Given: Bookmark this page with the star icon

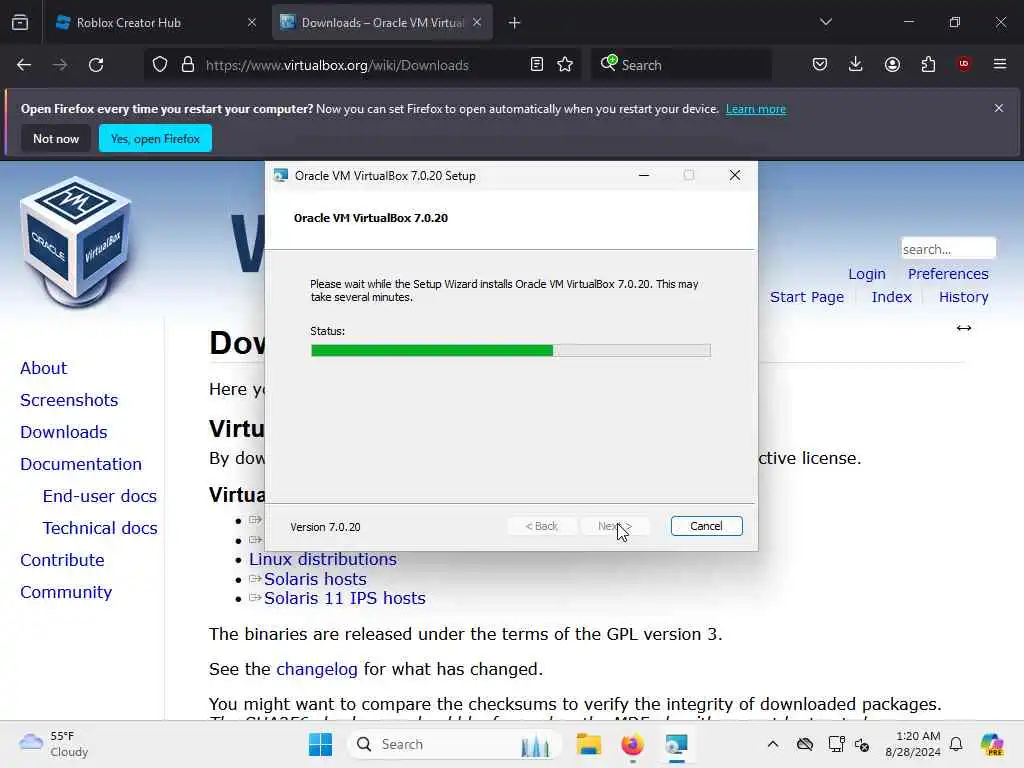Looking at the screenshot, I should point(566,65).
